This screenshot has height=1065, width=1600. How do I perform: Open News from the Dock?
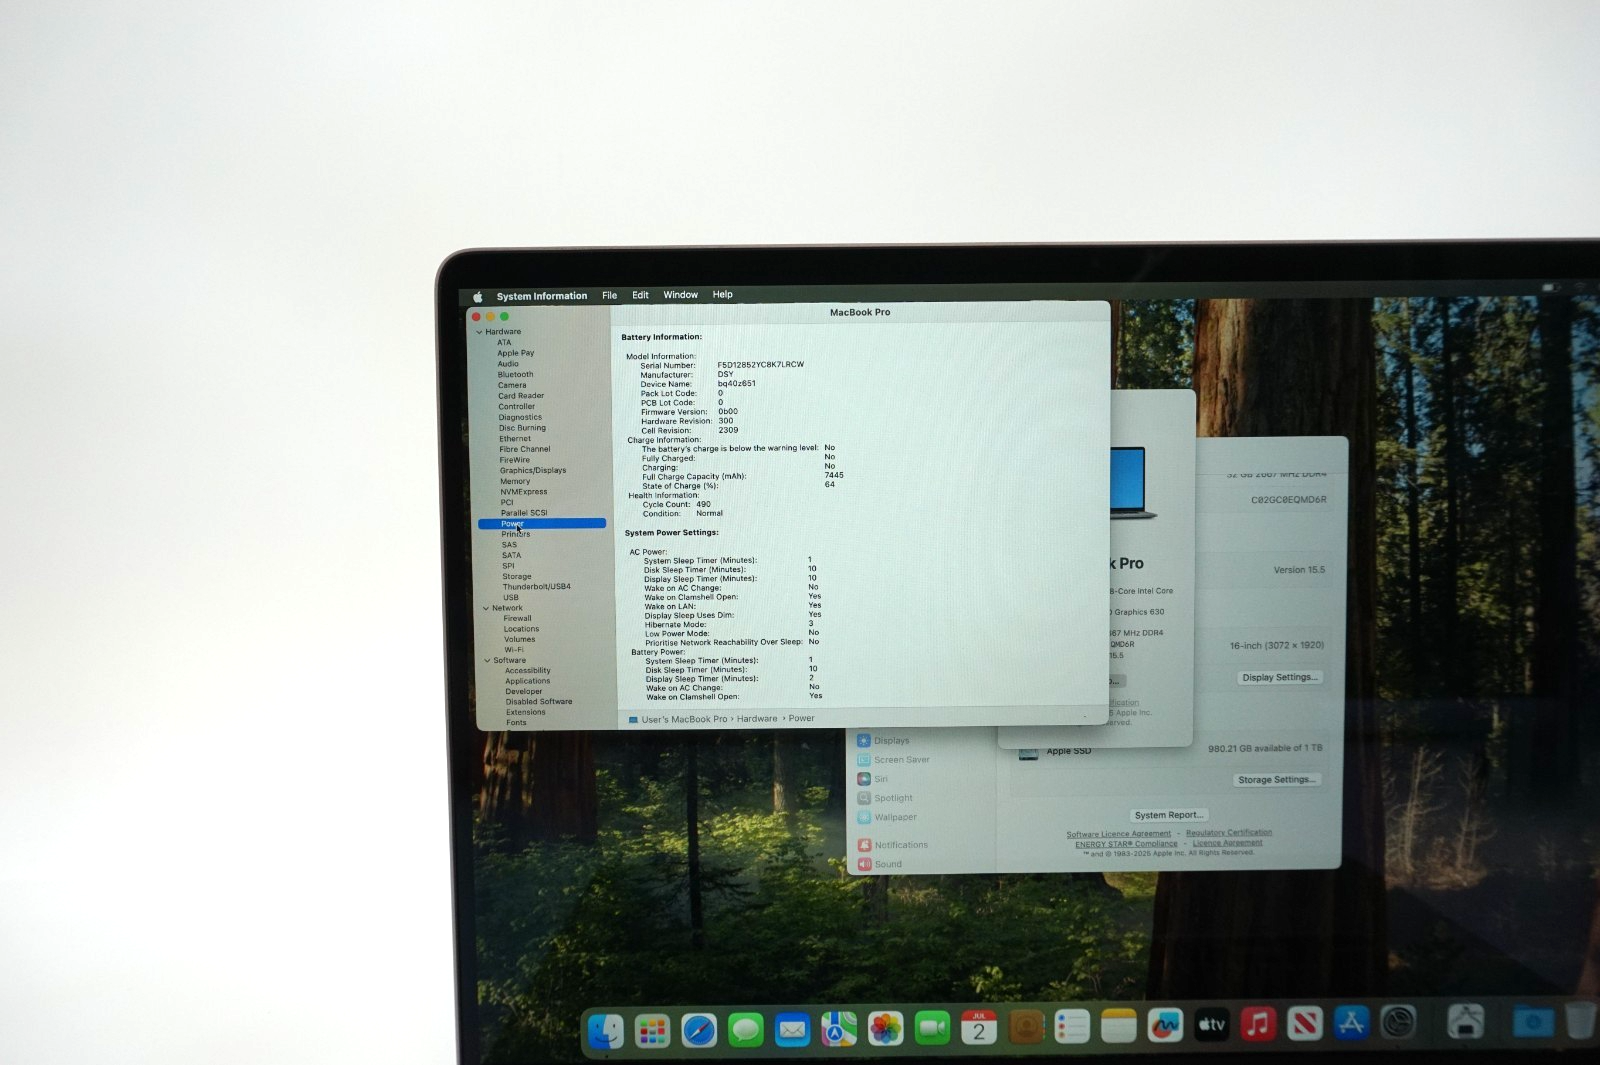[x=1305, y=1023]
